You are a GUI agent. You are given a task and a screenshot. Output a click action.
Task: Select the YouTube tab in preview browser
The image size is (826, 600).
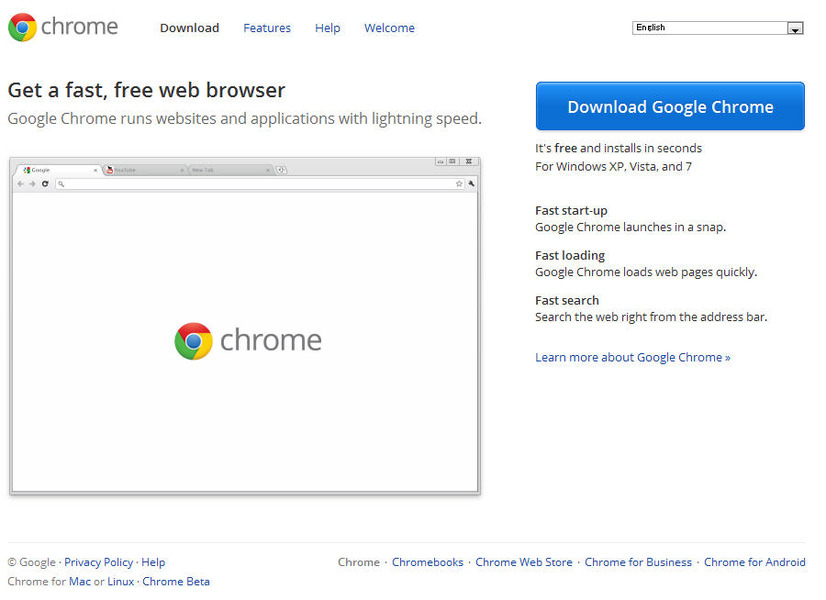click(x=145, y=170)
